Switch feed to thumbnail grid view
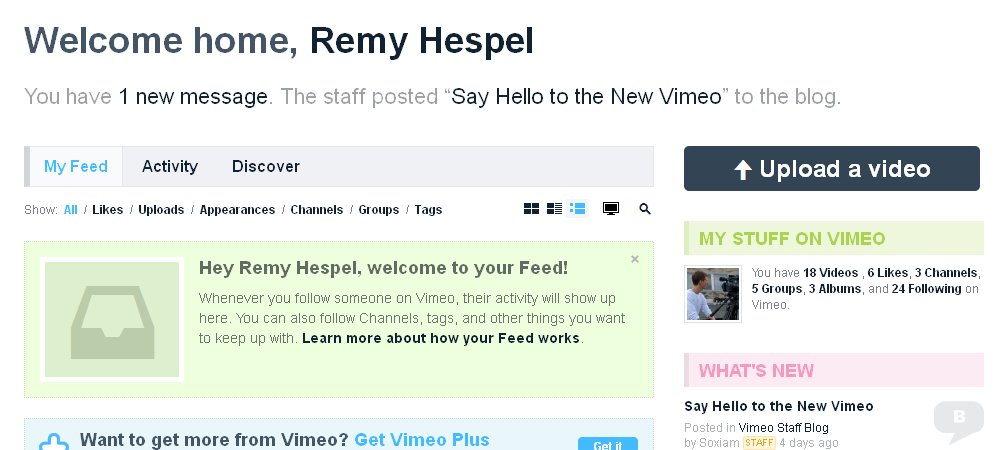Image resolution: width=1008 pixels, height=450 pixels. pos(531,209)
